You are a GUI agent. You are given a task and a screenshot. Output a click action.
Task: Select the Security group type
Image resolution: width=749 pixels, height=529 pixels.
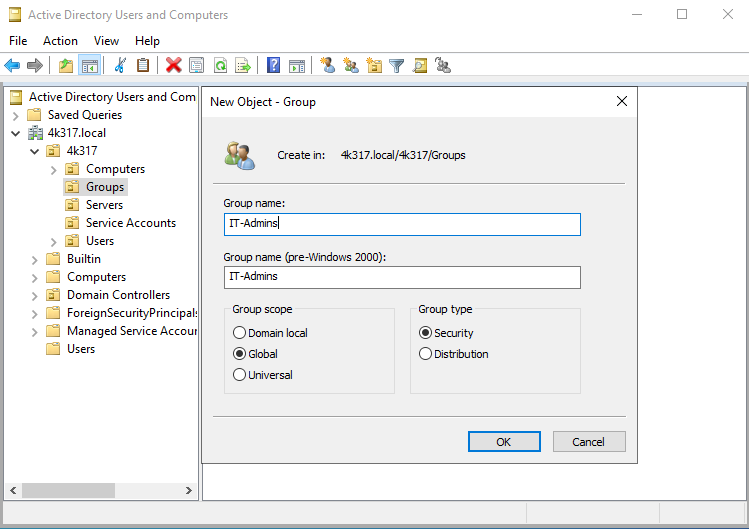pyautogui.click(x=446, y=333)
